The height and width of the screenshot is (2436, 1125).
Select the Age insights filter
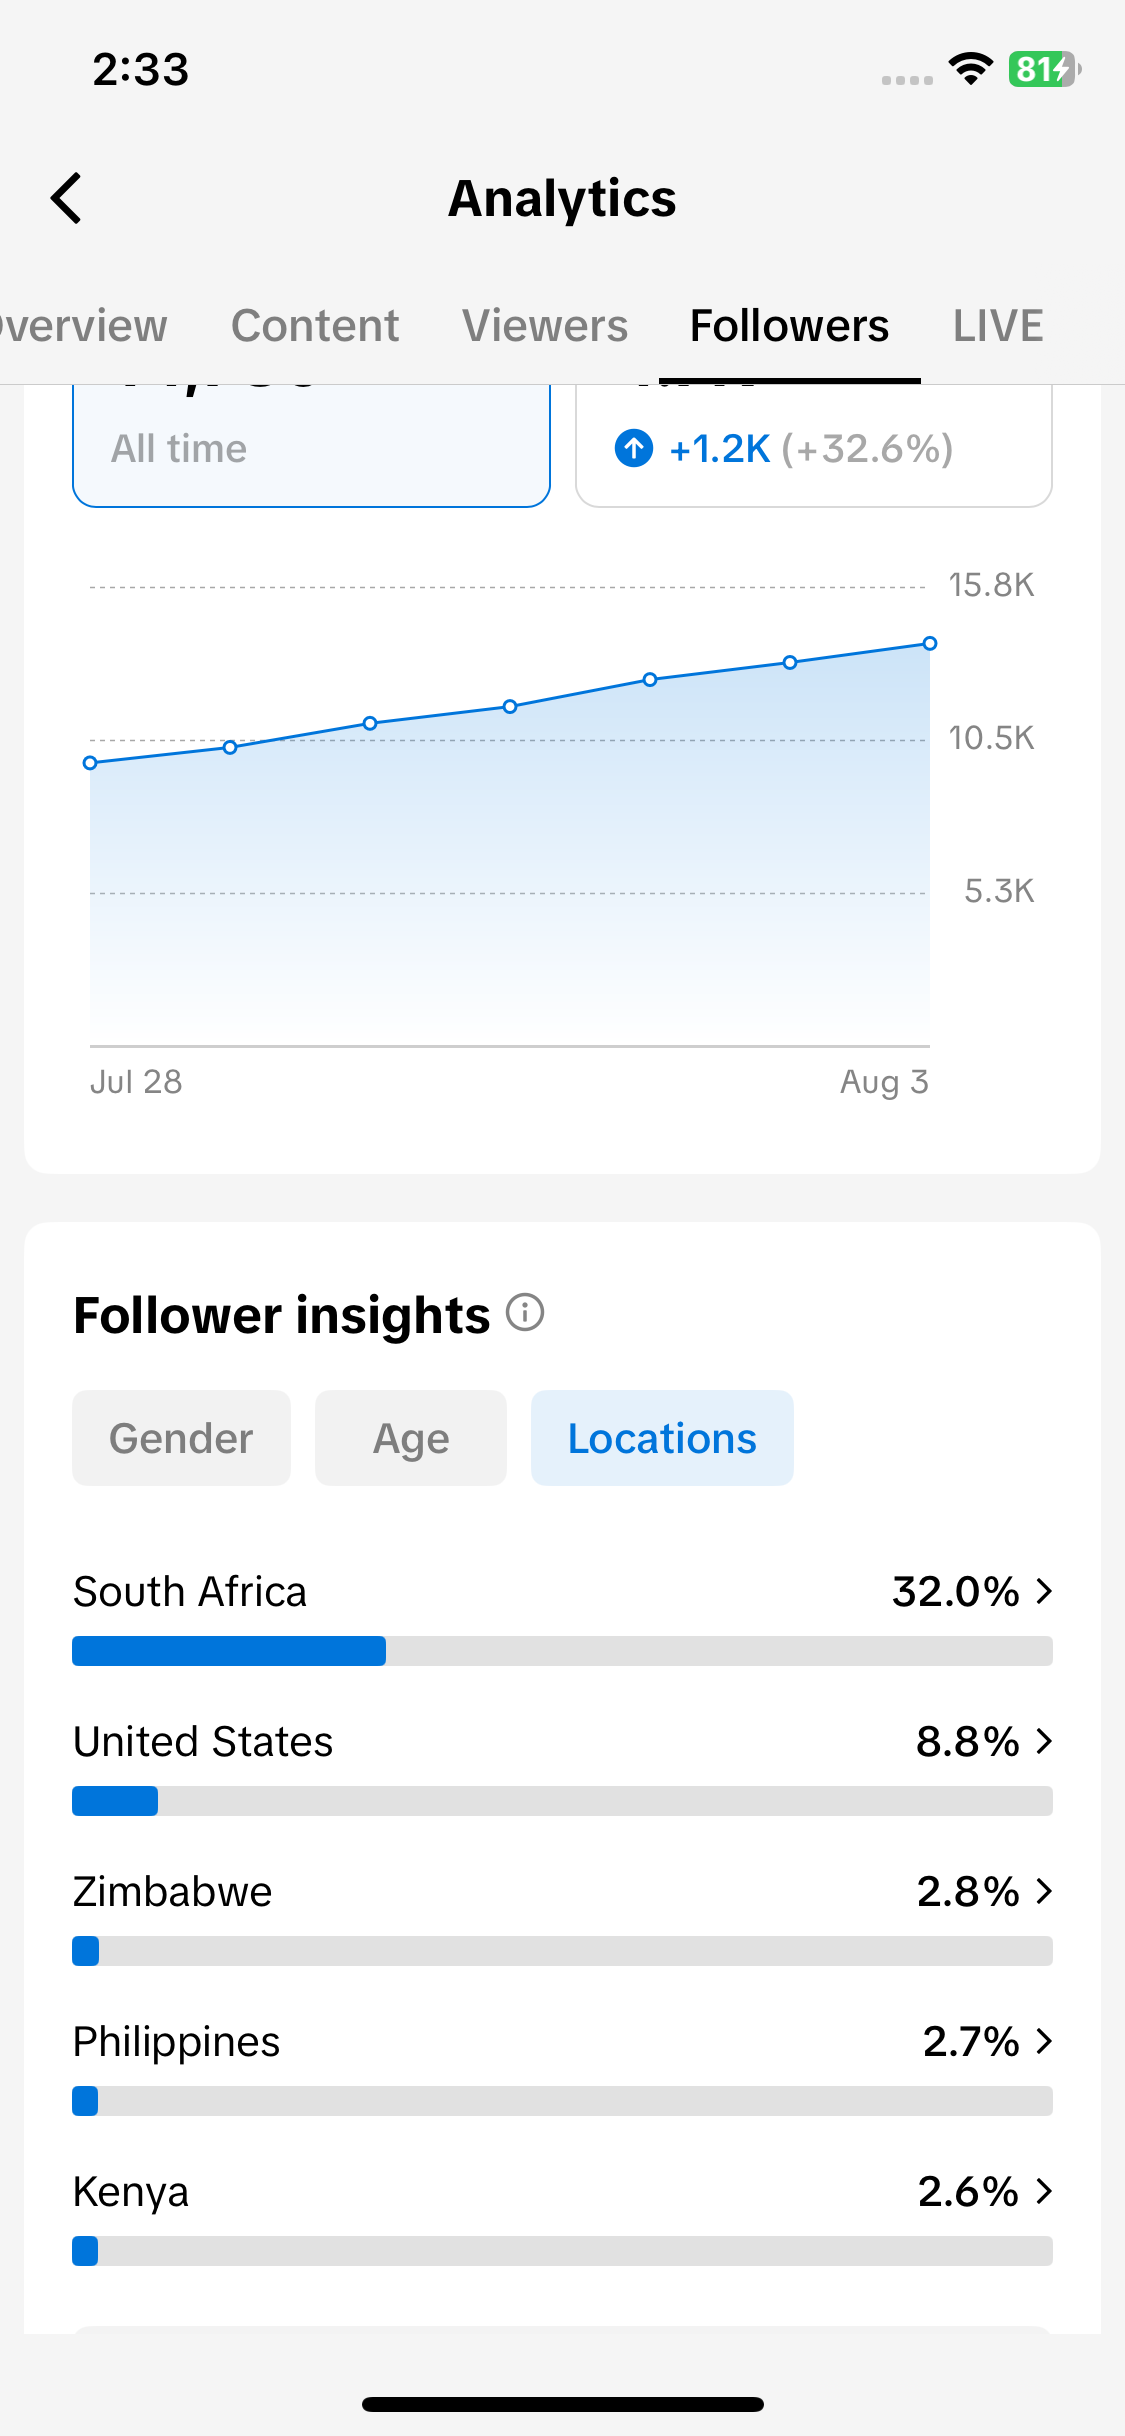pos(411,1438)
